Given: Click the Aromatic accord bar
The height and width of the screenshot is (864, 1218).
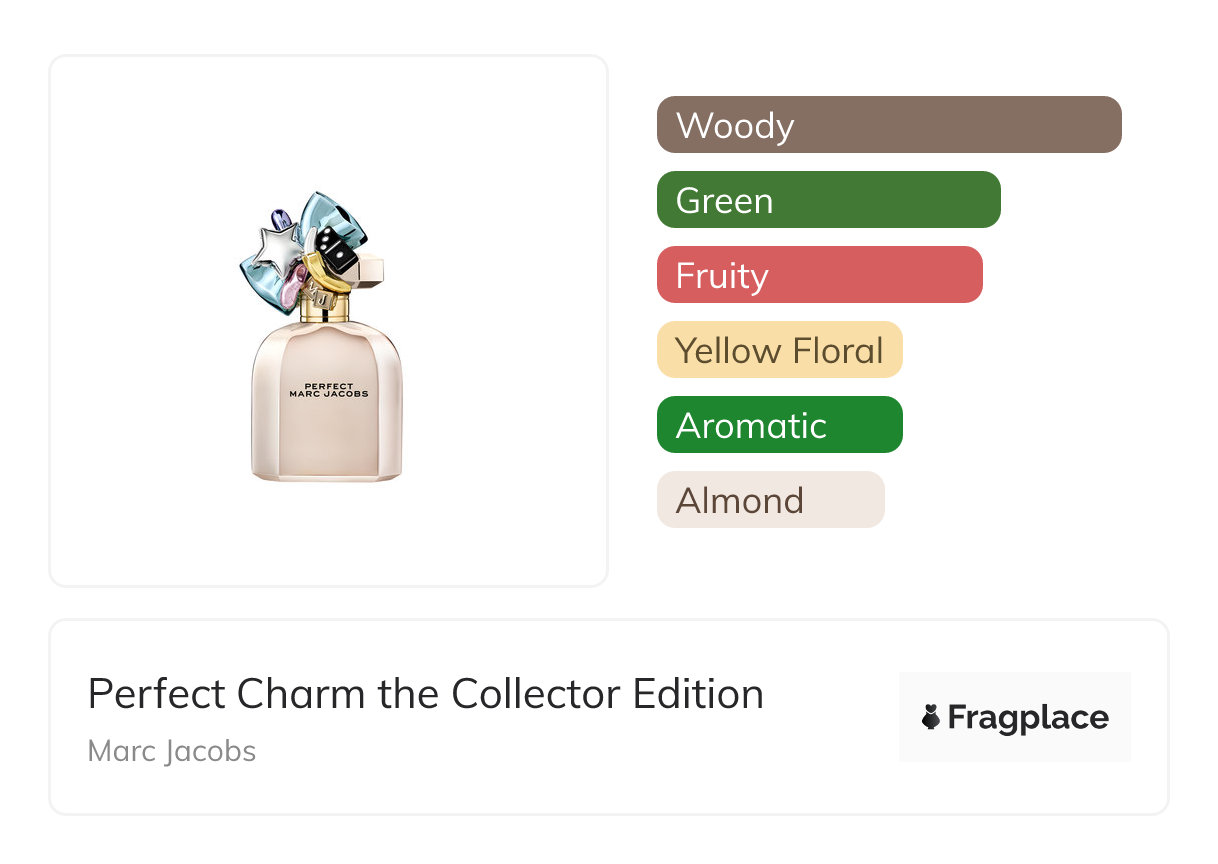Looking at the screenshot, I should point(779,425).
